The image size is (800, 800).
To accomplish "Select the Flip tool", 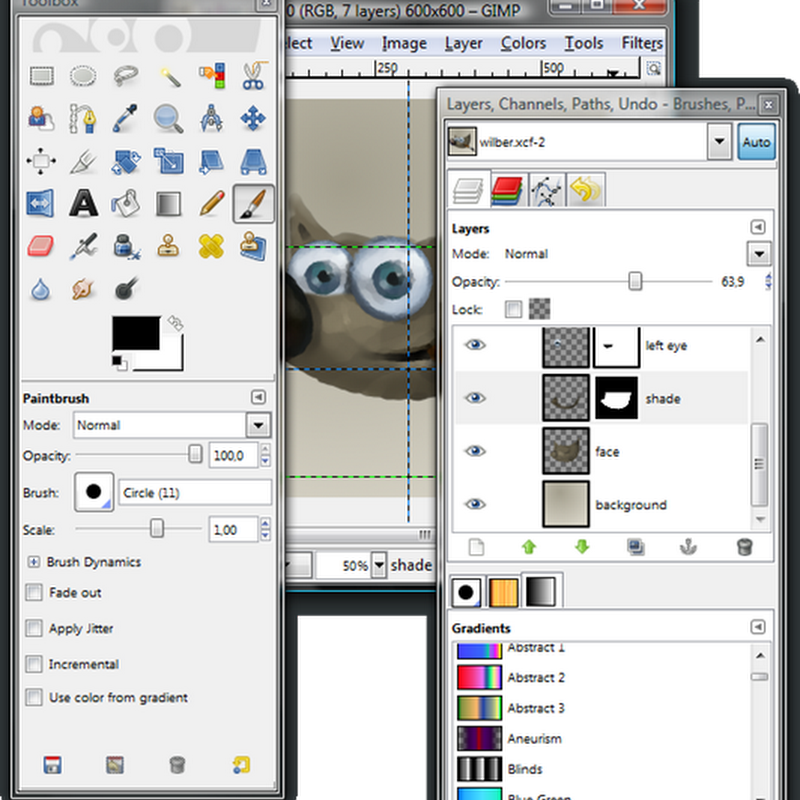I will (41, 204).
